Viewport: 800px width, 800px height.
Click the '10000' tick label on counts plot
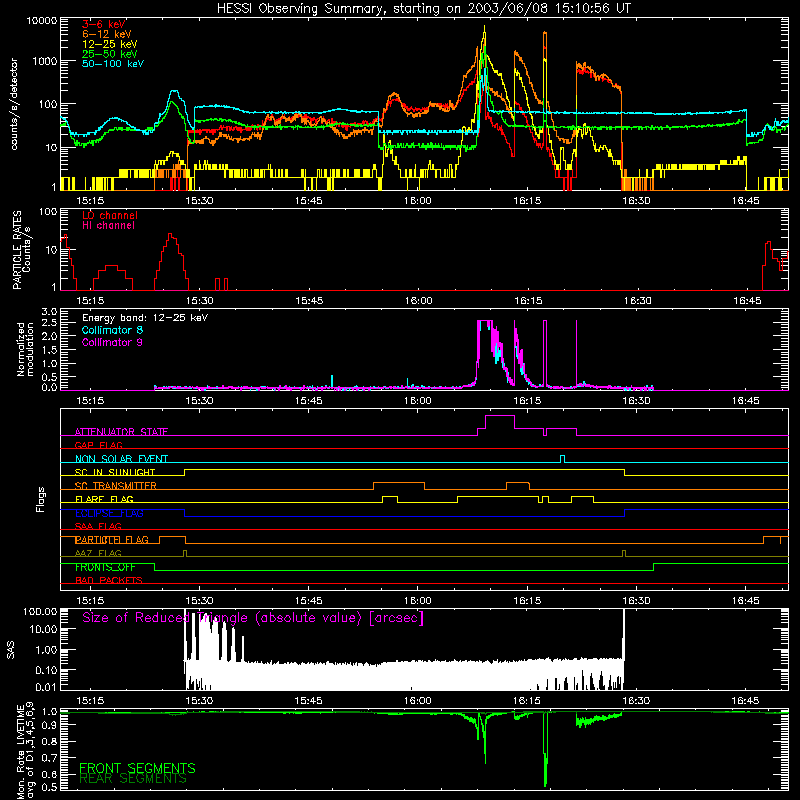click(42, 21)
